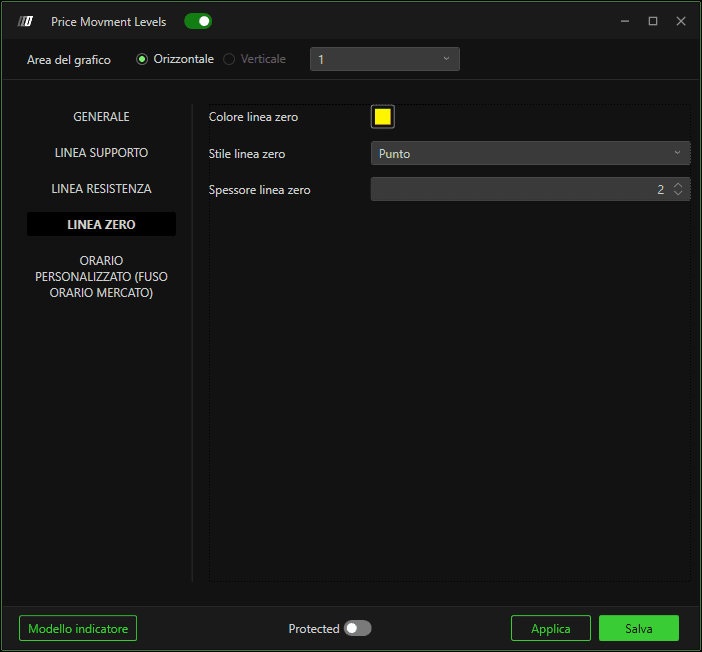Expand the Stile linea zero dropdown
702x652 pixels.
pos(531,153)
